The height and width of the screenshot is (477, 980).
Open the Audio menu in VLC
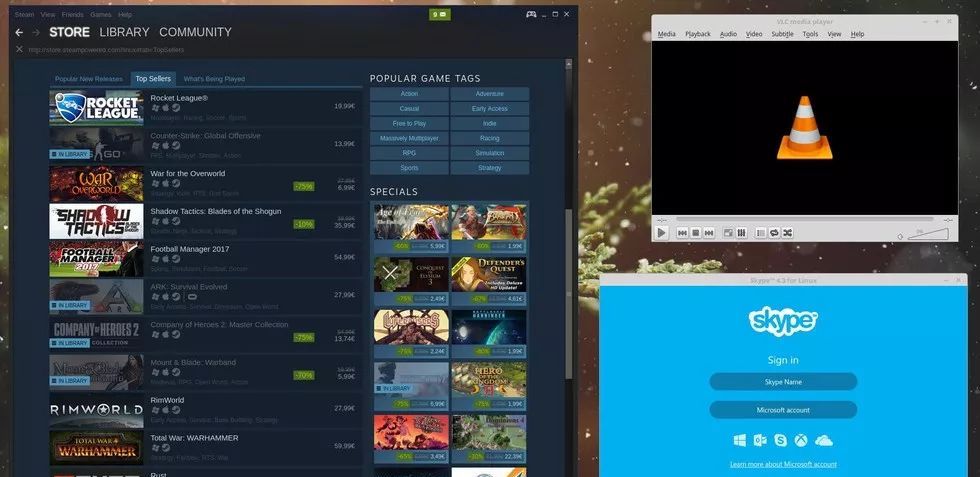click(728, 34)
